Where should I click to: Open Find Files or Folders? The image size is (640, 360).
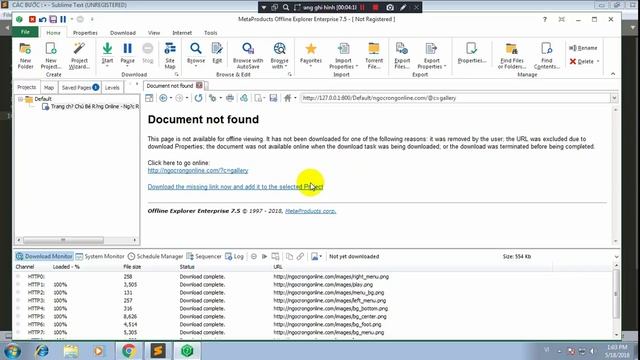pos(512,56)
